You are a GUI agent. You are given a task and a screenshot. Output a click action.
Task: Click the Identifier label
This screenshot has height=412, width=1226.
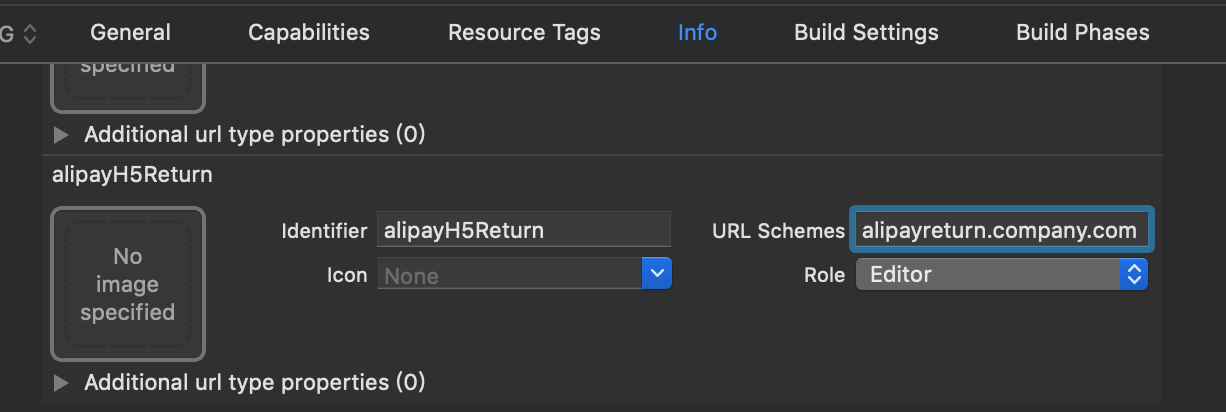[x=324, y=231]
